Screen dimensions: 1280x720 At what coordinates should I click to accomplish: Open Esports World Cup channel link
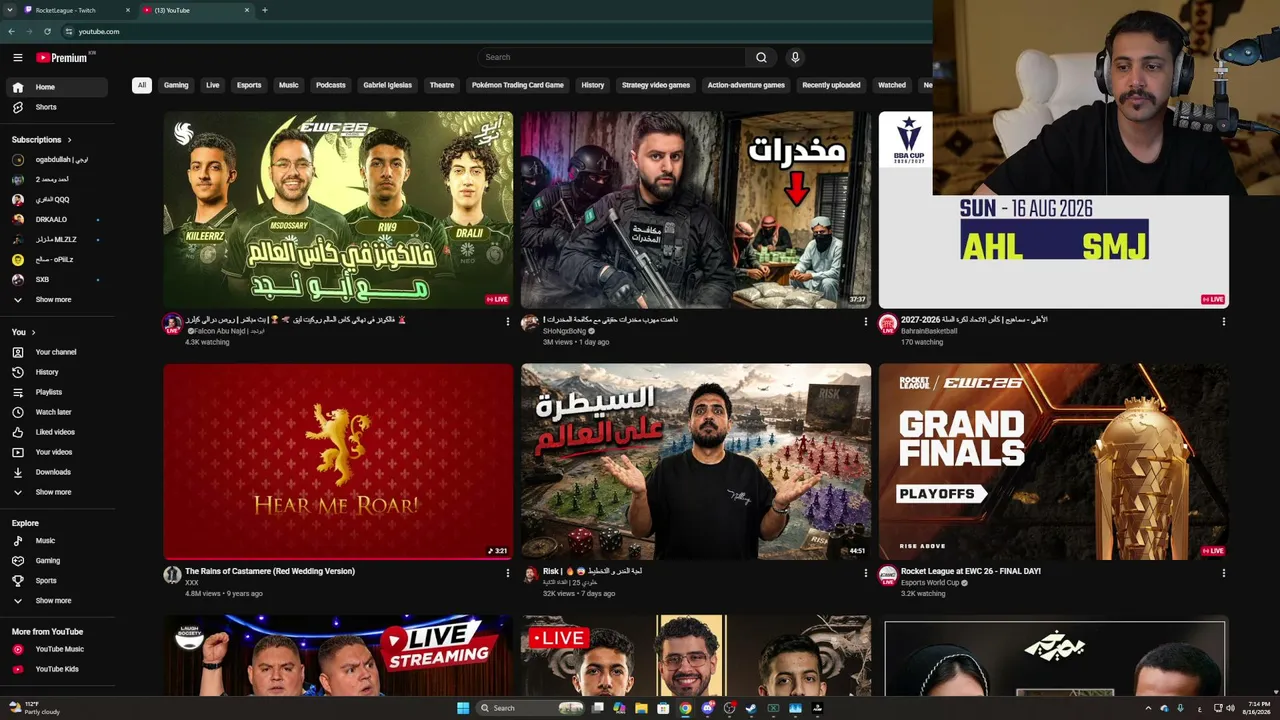[930, 582]
